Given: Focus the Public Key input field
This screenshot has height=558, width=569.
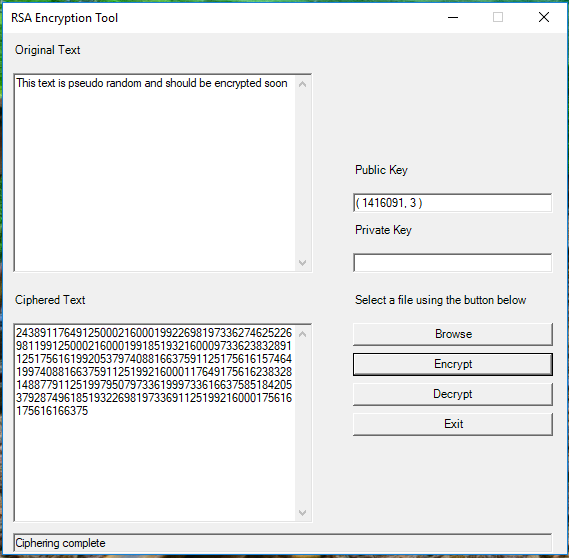Looking at the screenshot, I should tap(453, 203).
